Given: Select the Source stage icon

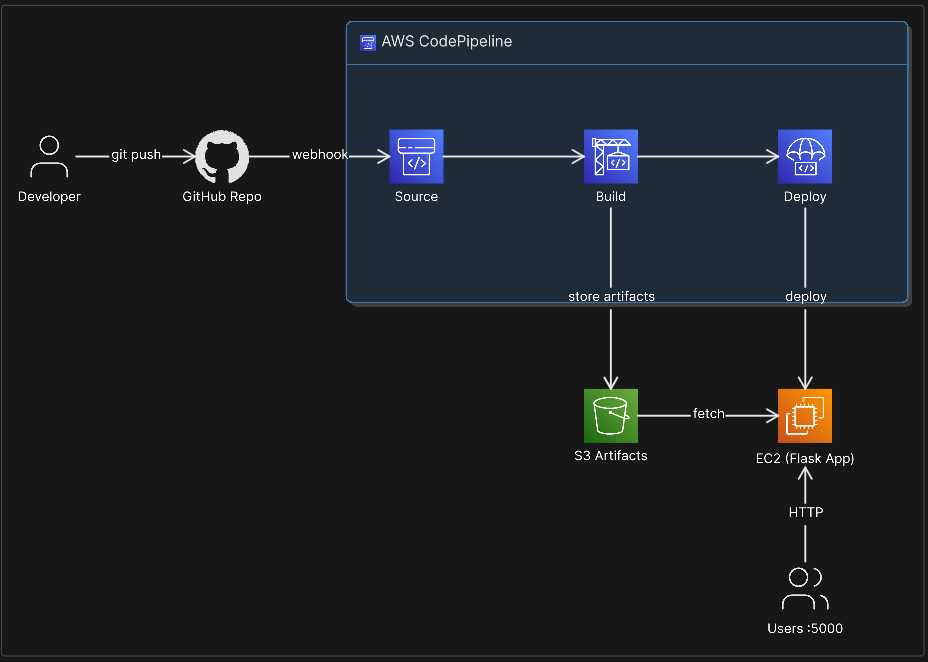Looking at the screenshot, I should coord(416,157).
